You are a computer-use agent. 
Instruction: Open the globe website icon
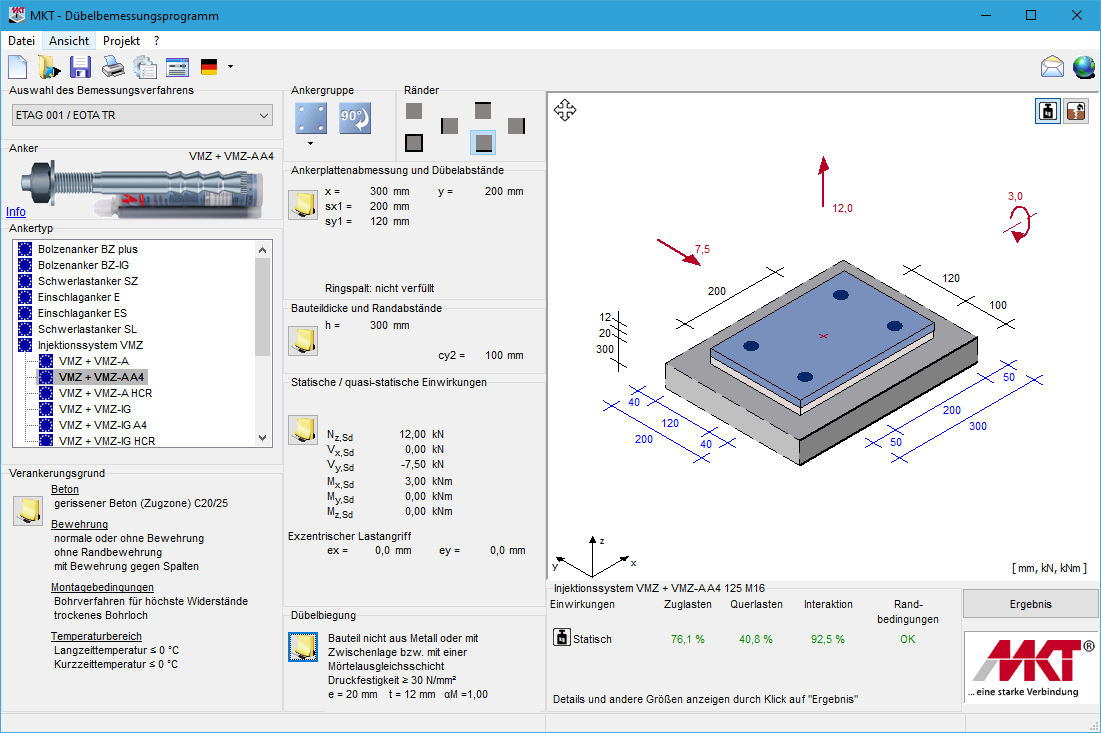click(1083, 67)
